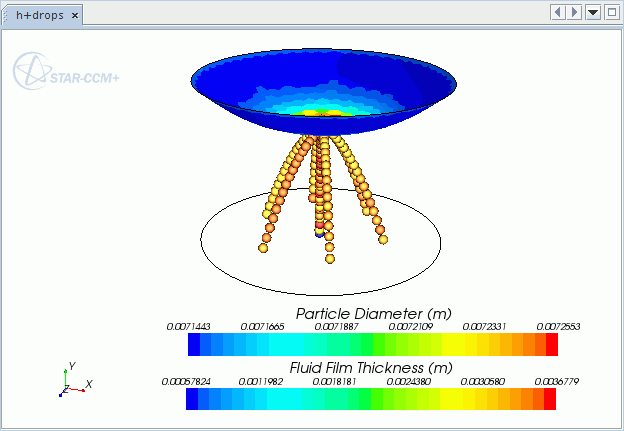Maximize the scene window panel
This screenshot has width=624, height=431.
coord(611,12)
